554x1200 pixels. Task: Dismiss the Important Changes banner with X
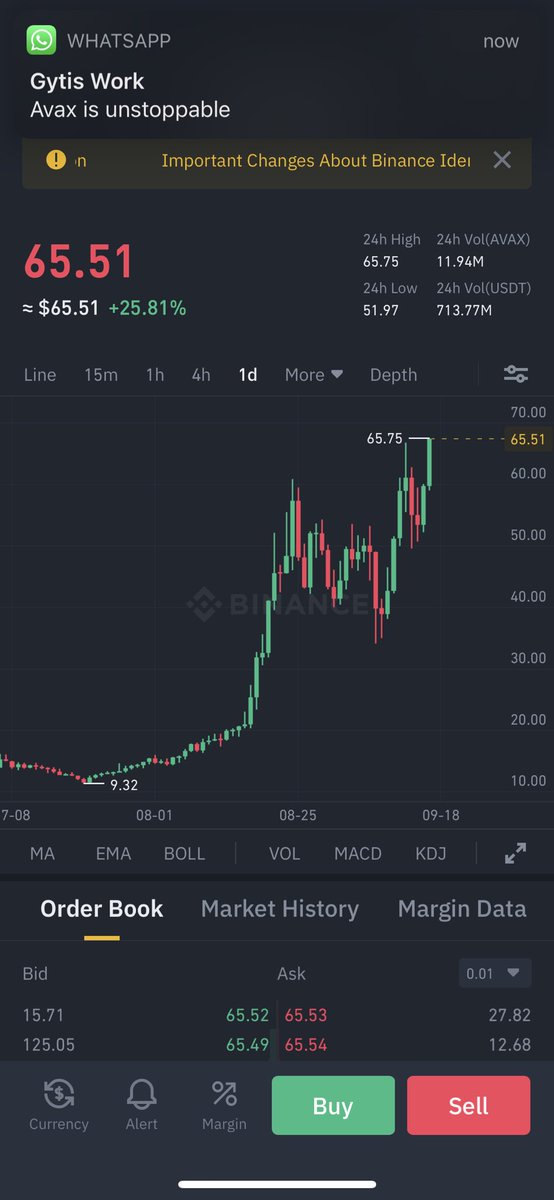click(502, 160)
